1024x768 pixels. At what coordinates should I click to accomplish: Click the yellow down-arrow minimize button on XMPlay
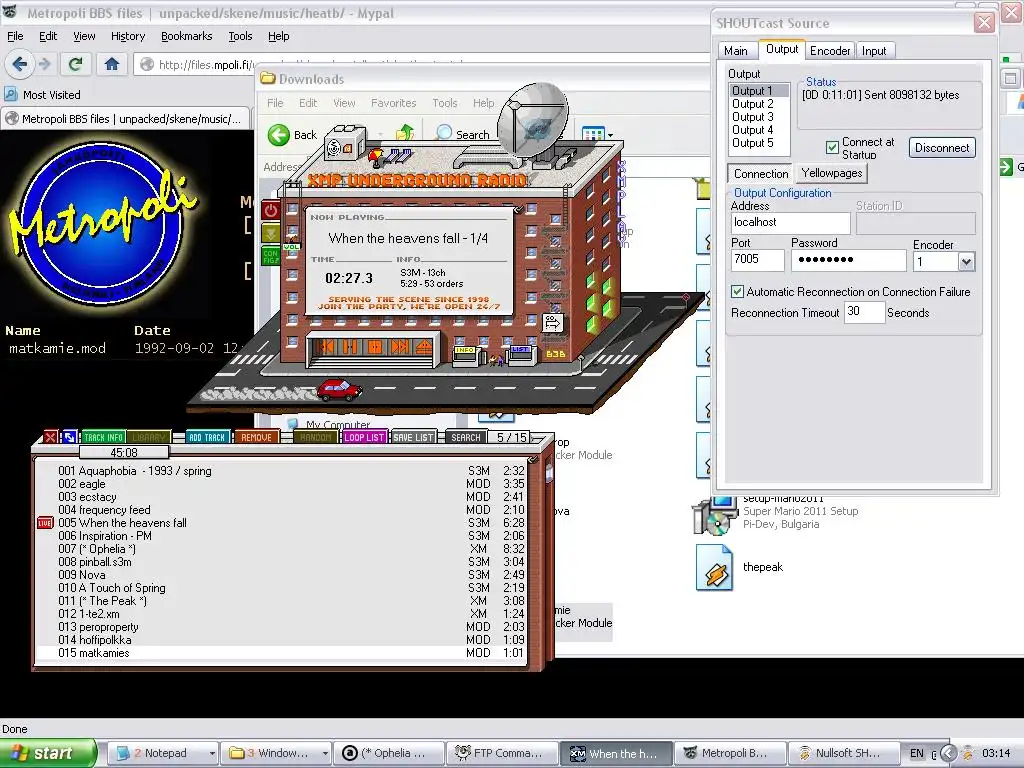(270, 232)
